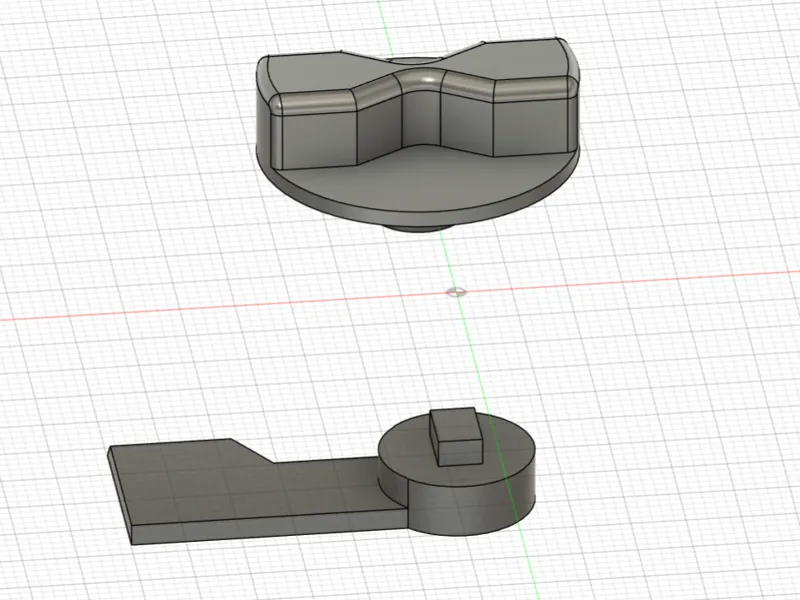The image size is (800, 600).
Task: Select the cylinder's curved side face
Action: tap(472, 505)
